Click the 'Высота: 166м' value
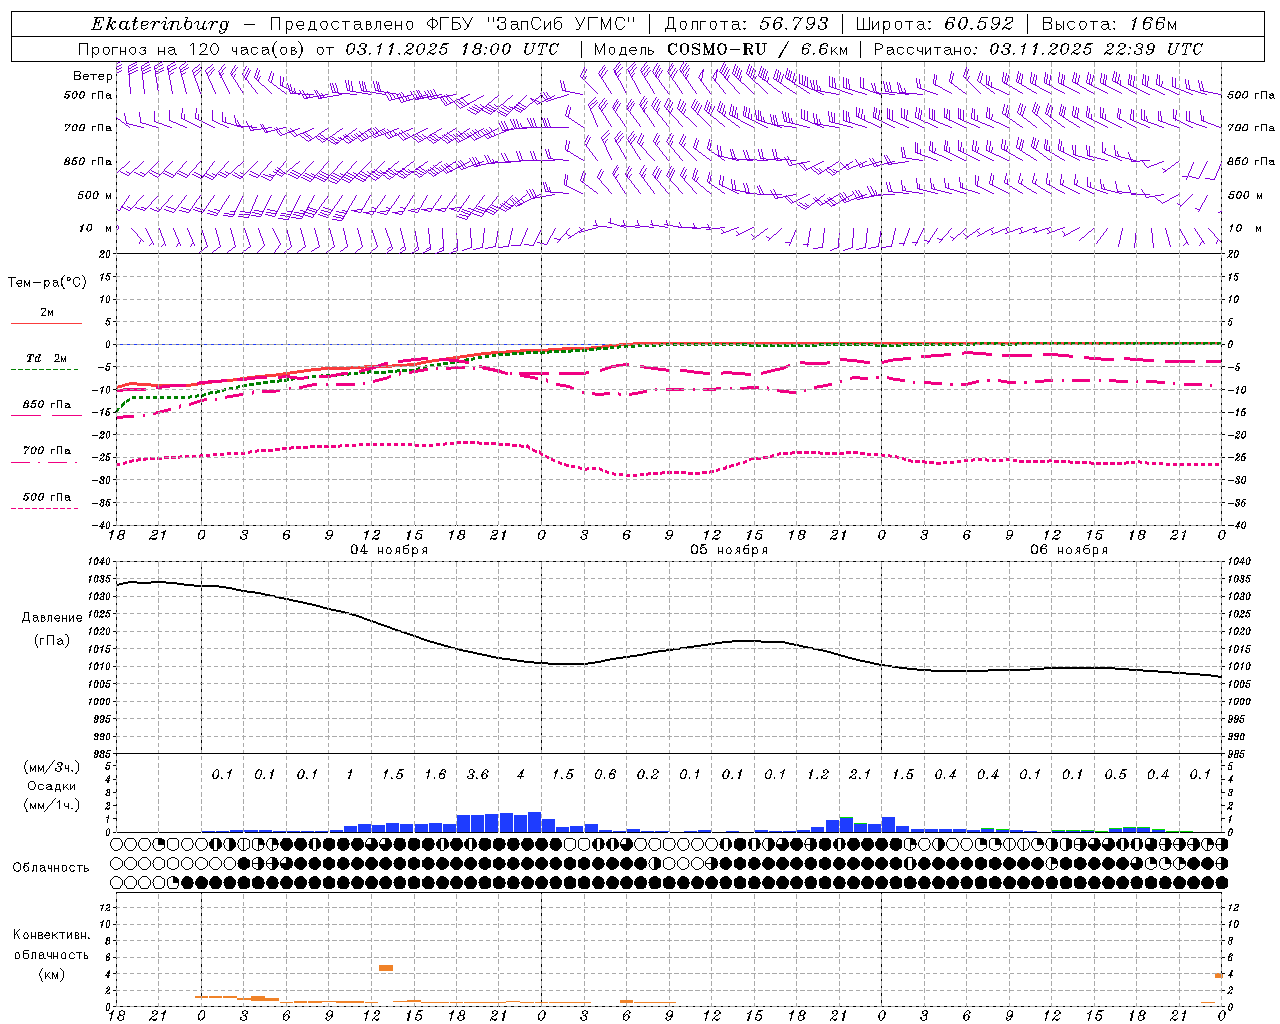Image resolution: width=1280 pixels, height=1024 pixels. [x=1109, y=24]
